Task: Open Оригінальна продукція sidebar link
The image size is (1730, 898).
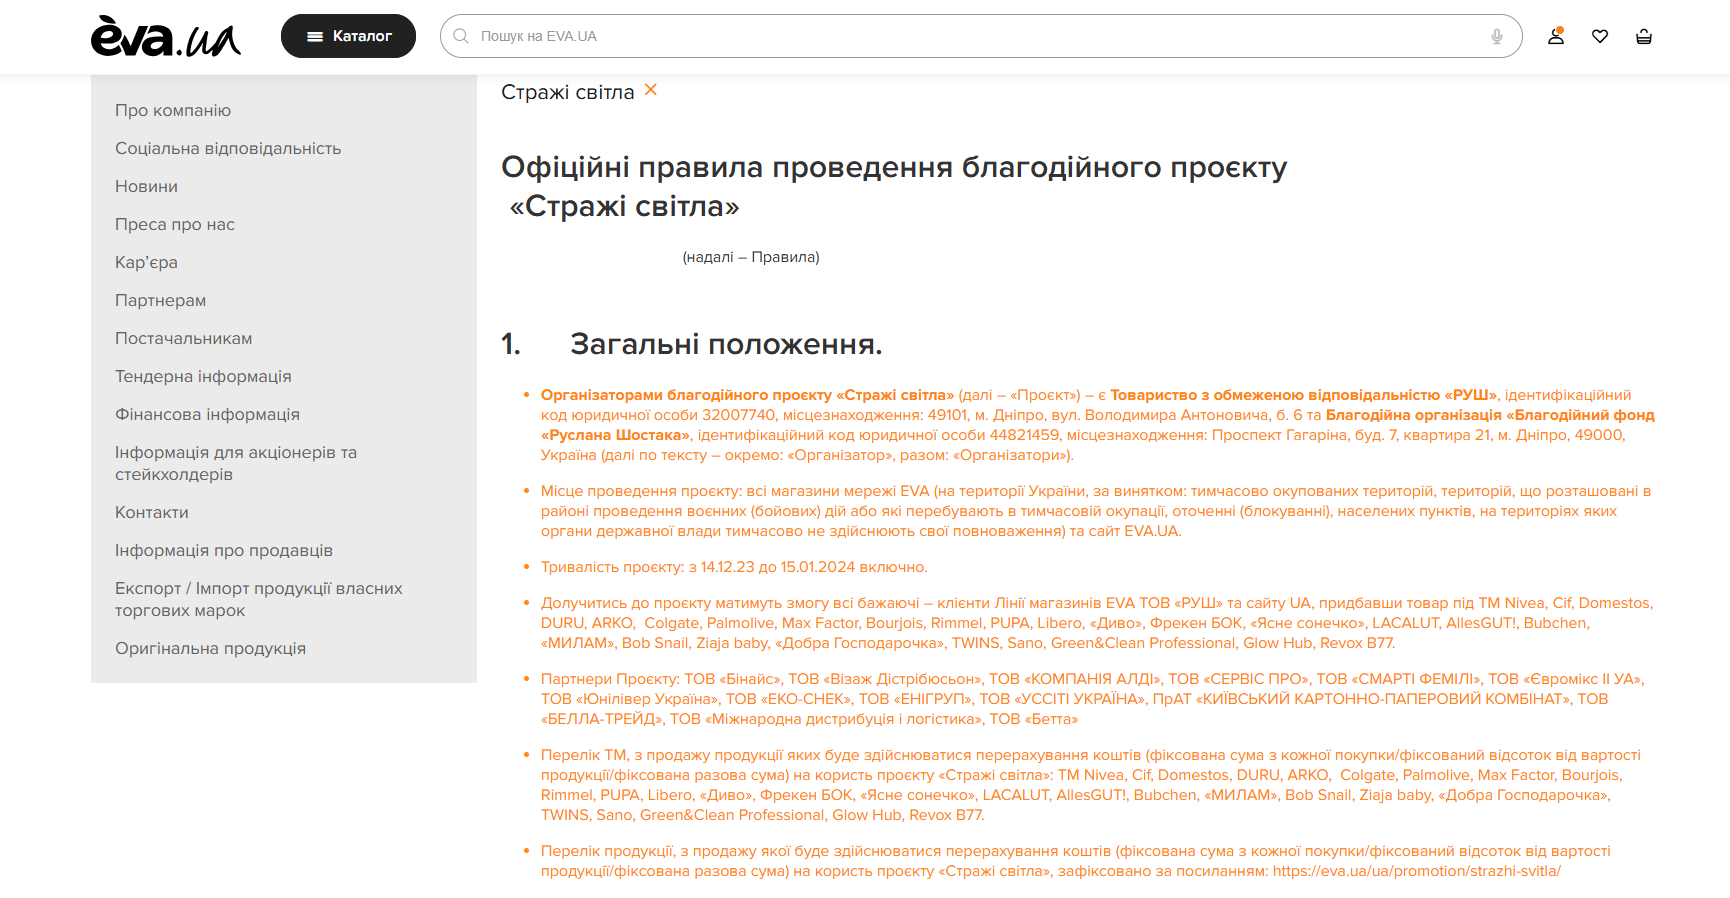Action: [x=210, y=648]
